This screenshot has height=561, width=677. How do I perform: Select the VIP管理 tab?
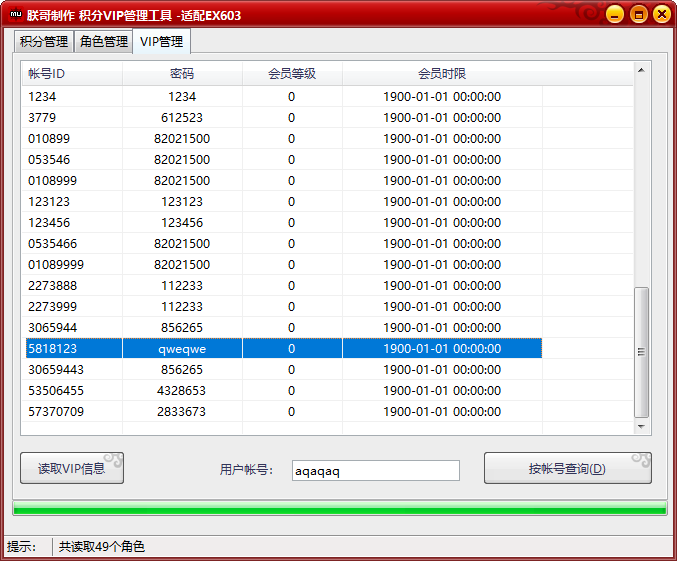pyautogui.click(x=161, y=42)
